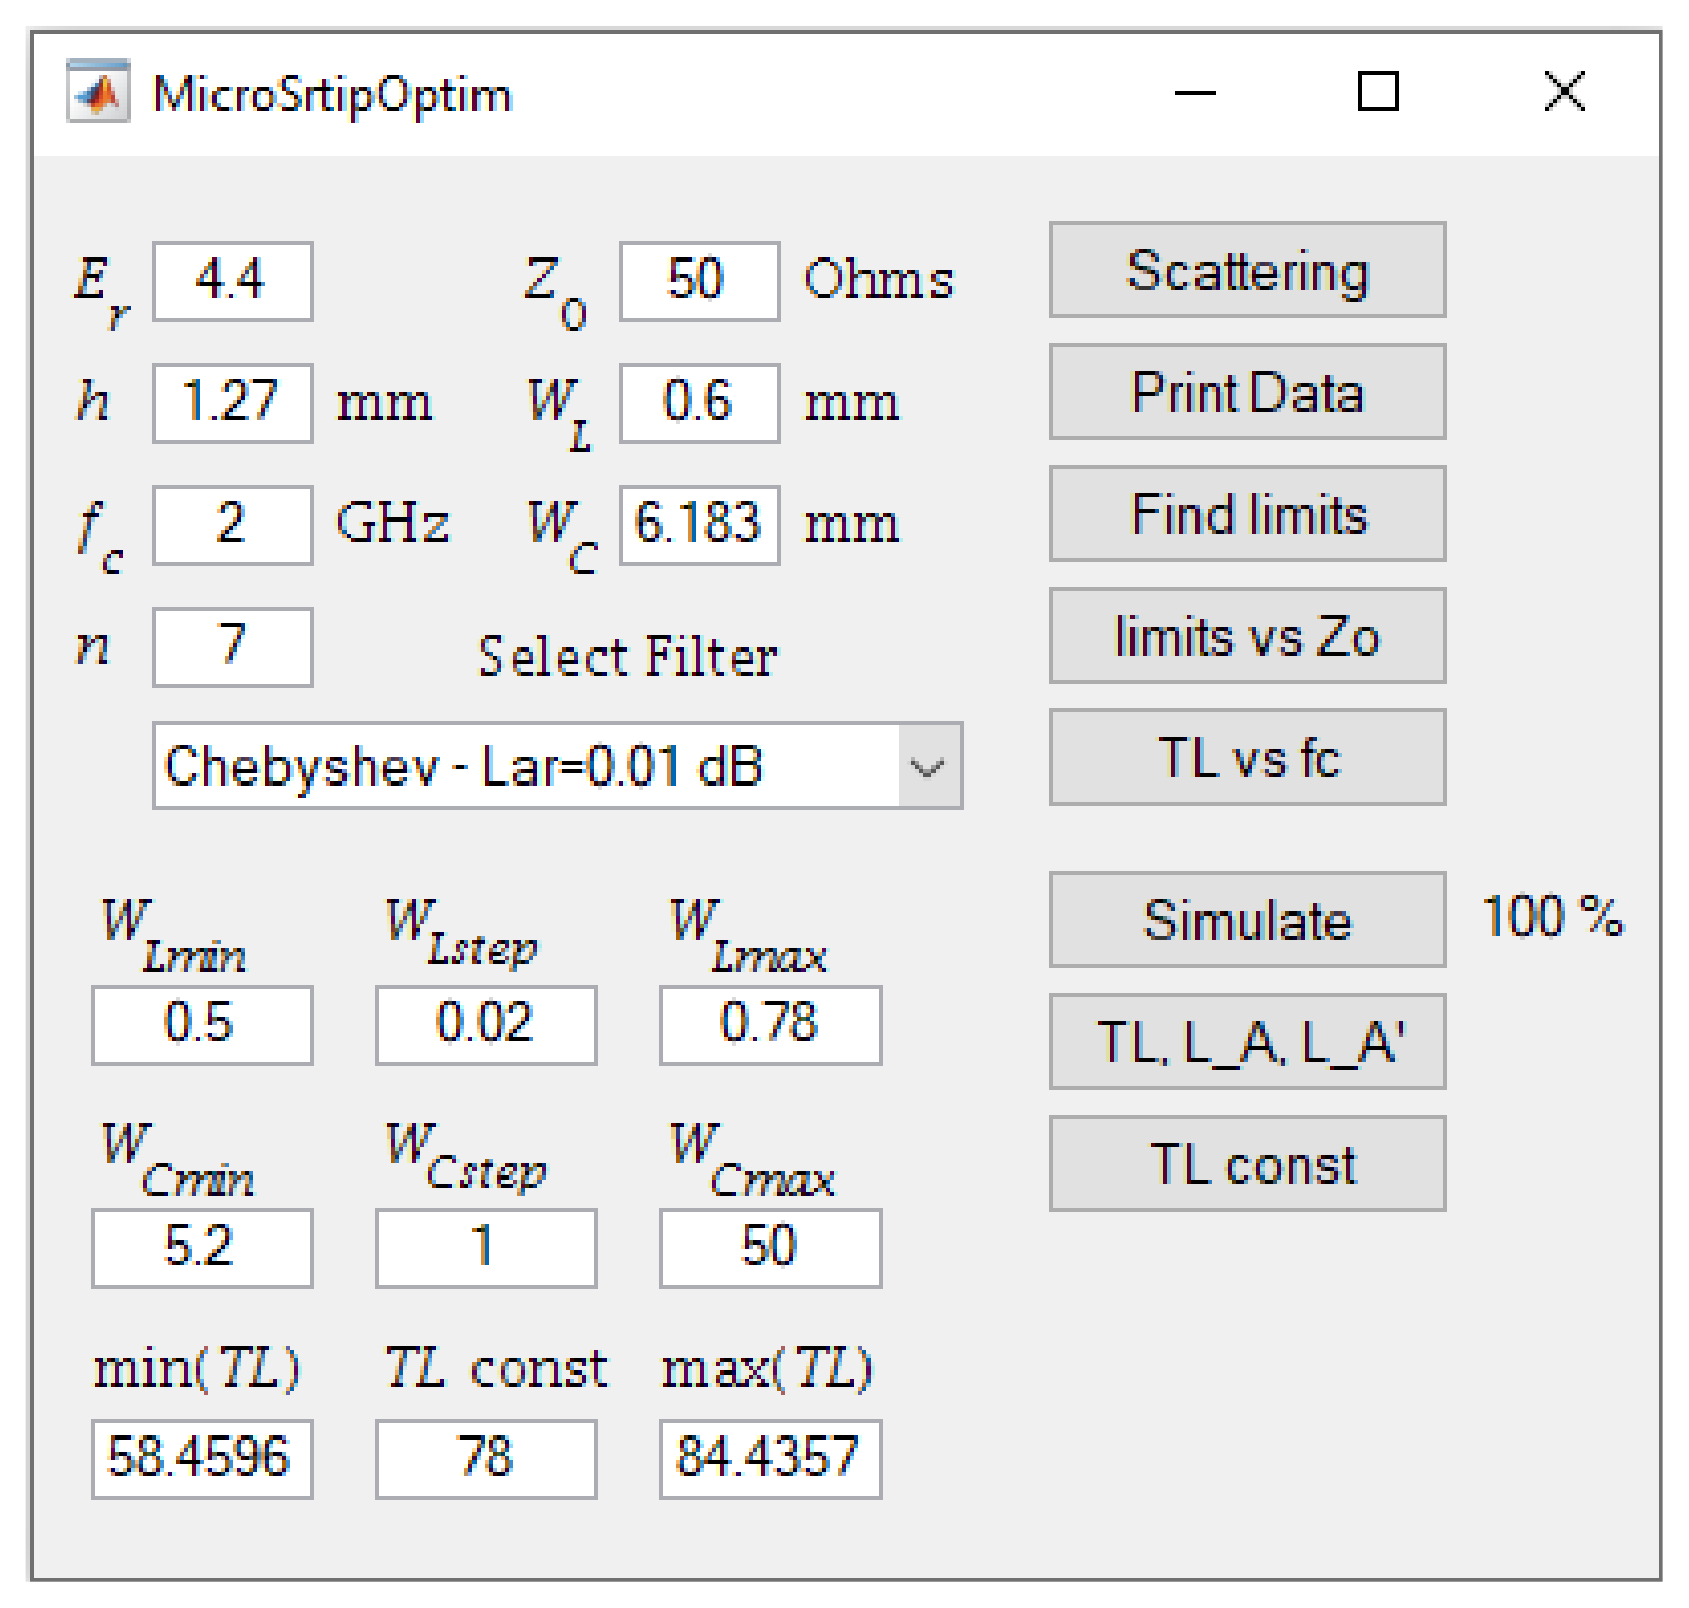Image resolution: width=1689 pixels, height=1608 pixels.
Task: Select the Er input field showing 4.4
Action: pyautogui.click(x=232, y=281)
